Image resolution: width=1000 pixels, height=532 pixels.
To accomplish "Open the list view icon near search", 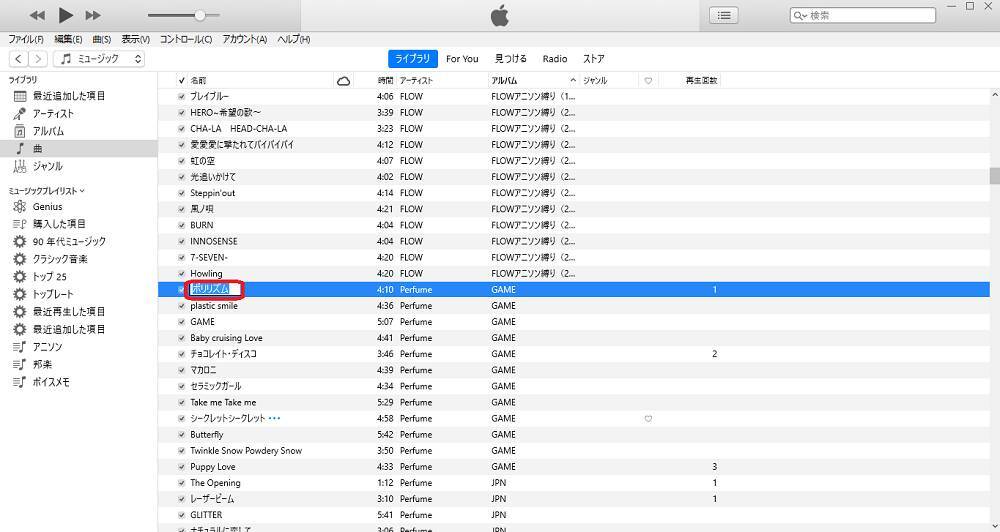I will click(x=724, y=15).
